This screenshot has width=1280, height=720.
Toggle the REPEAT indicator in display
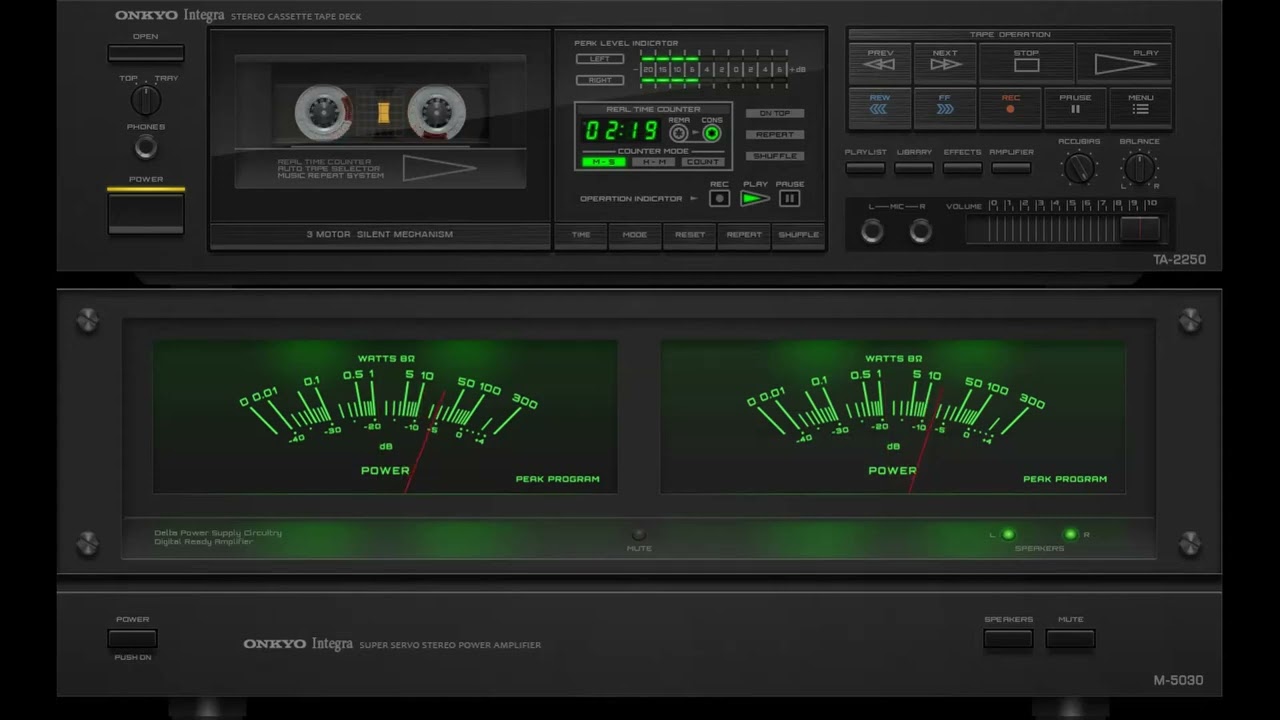tap(775, 134)
